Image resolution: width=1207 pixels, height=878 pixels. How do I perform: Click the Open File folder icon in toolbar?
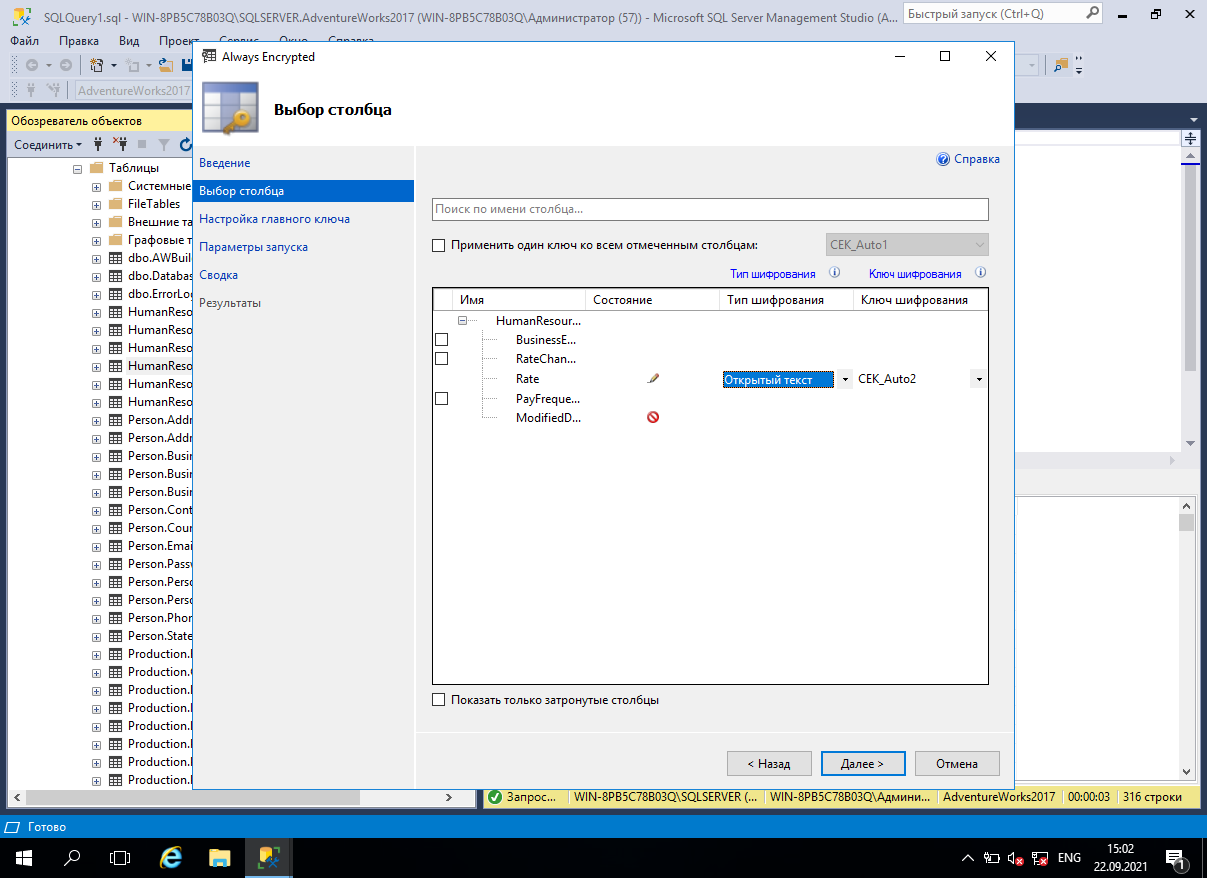[166, 65]
